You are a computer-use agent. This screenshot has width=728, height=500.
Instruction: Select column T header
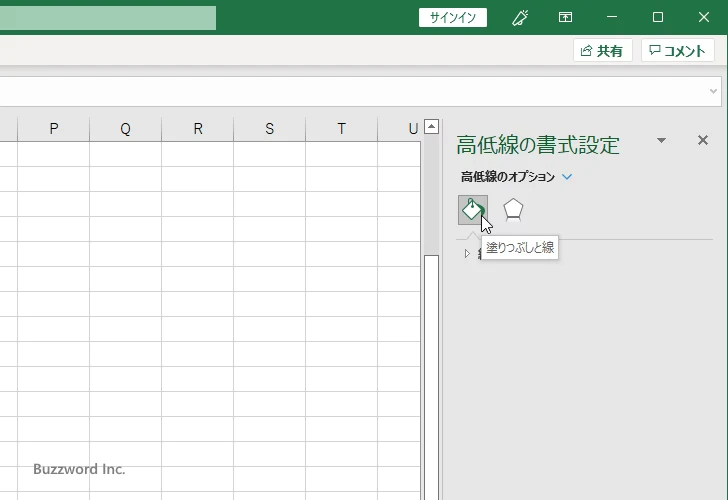341,129
